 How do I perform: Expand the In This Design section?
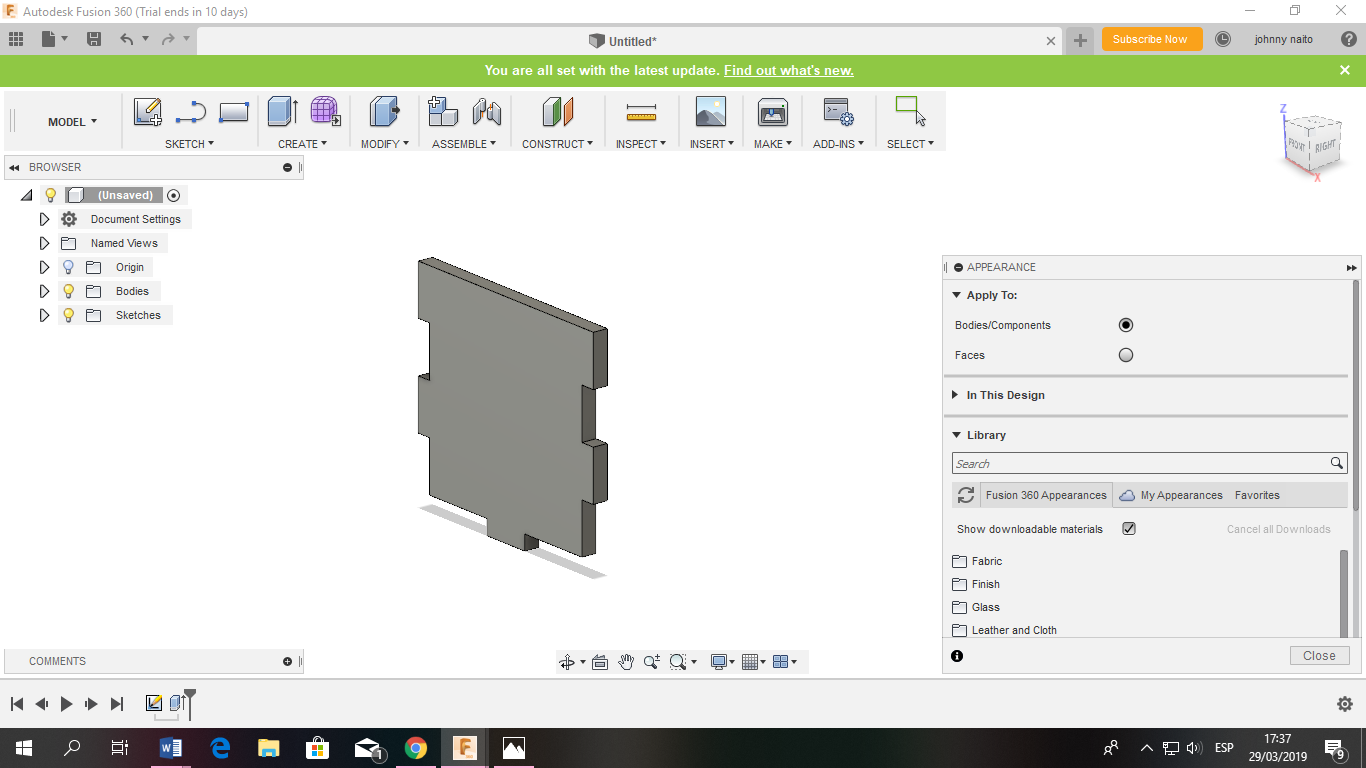(x=956, y=395)
